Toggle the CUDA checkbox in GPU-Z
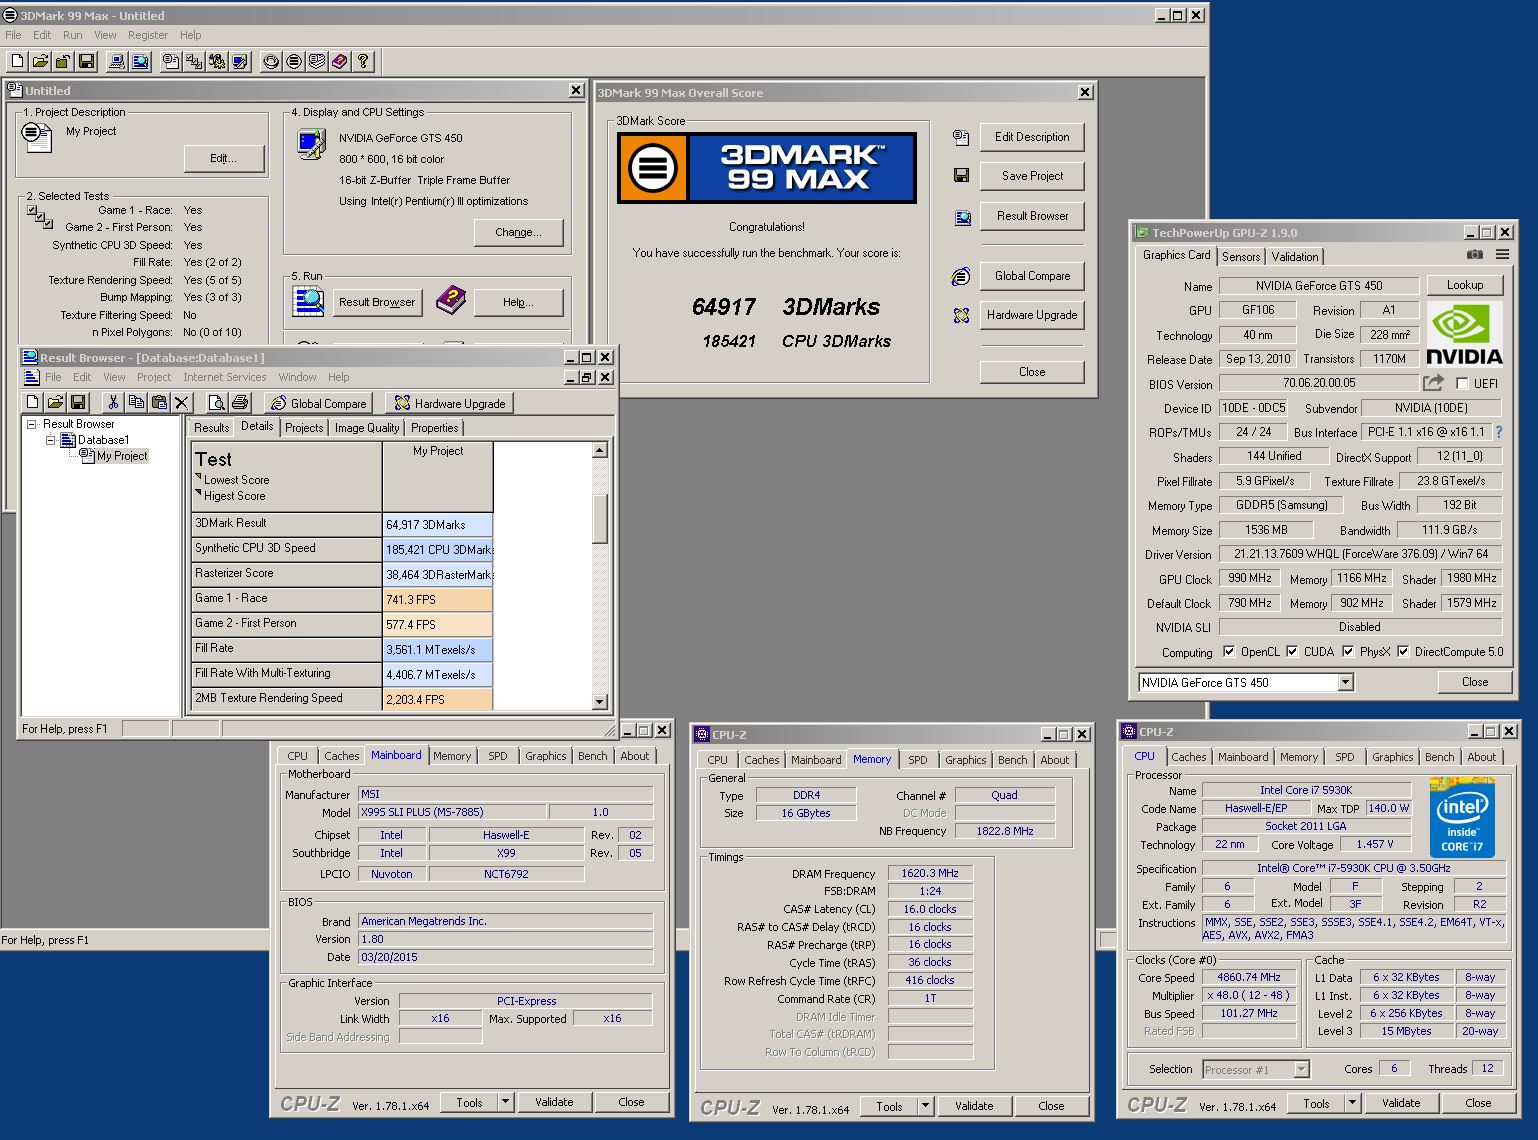This screenshot has width=1538, height=1140. (x=1292, y=651)
